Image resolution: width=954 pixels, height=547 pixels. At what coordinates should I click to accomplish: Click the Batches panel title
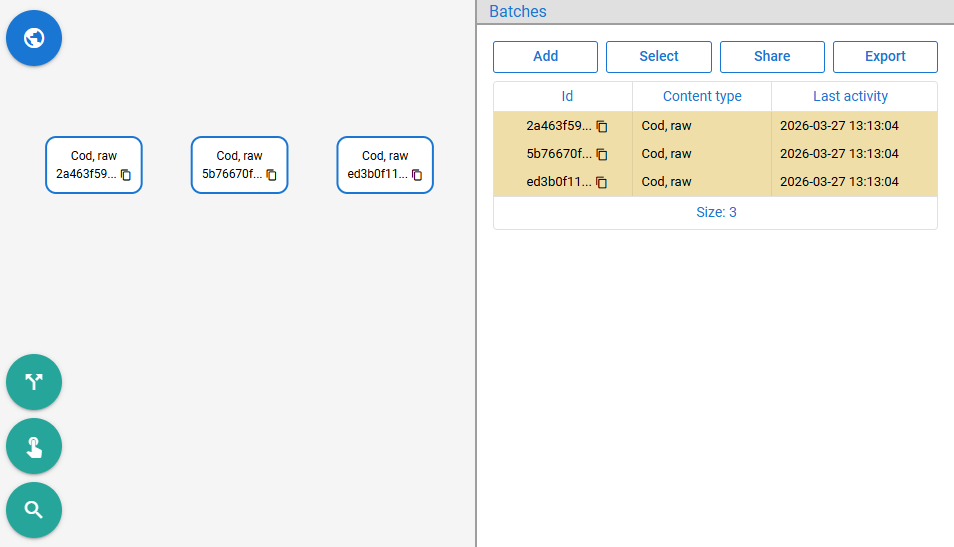(x=518, y=12)
